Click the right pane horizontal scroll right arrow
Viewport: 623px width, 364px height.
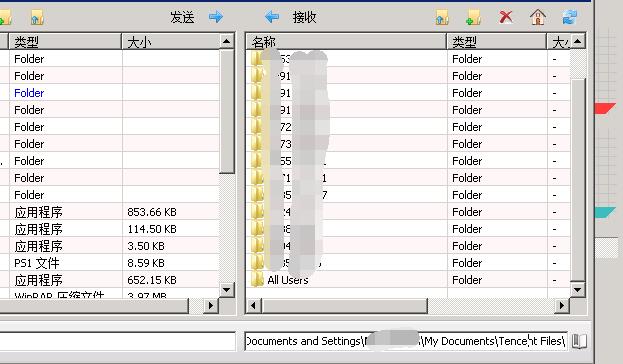point(562,306)
